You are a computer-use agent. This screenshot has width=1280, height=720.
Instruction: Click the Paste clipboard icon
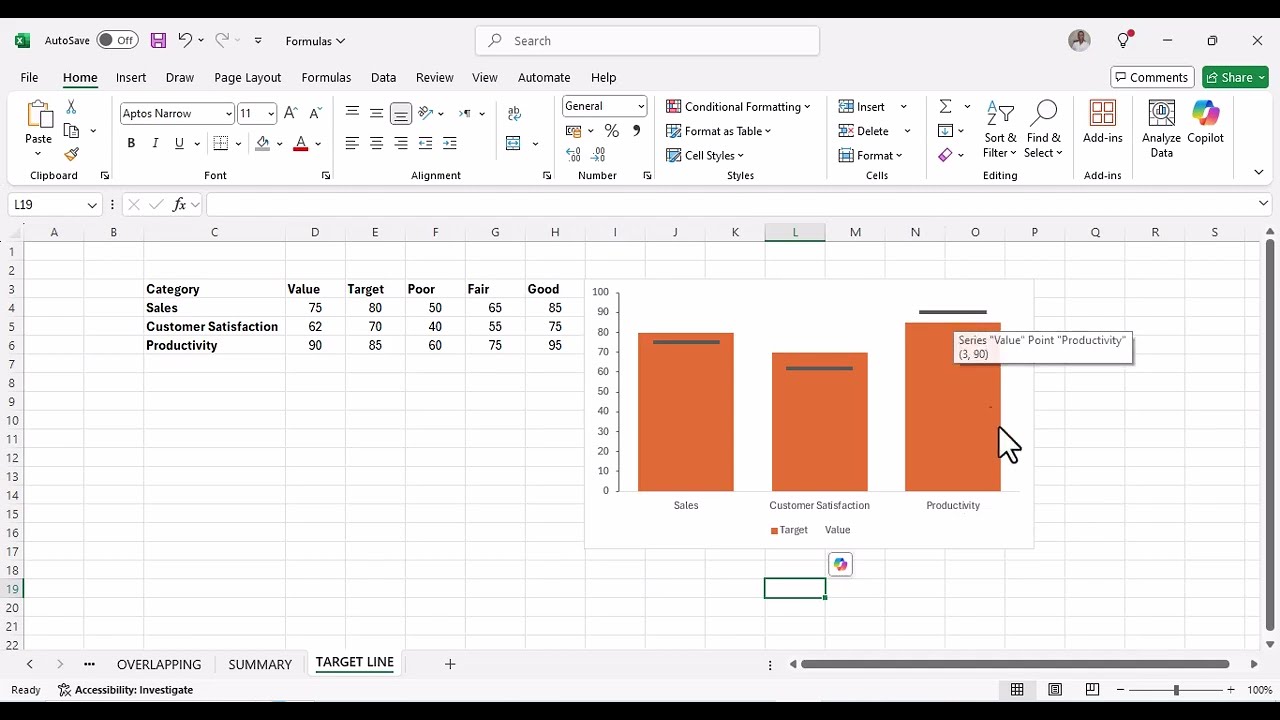39,116
